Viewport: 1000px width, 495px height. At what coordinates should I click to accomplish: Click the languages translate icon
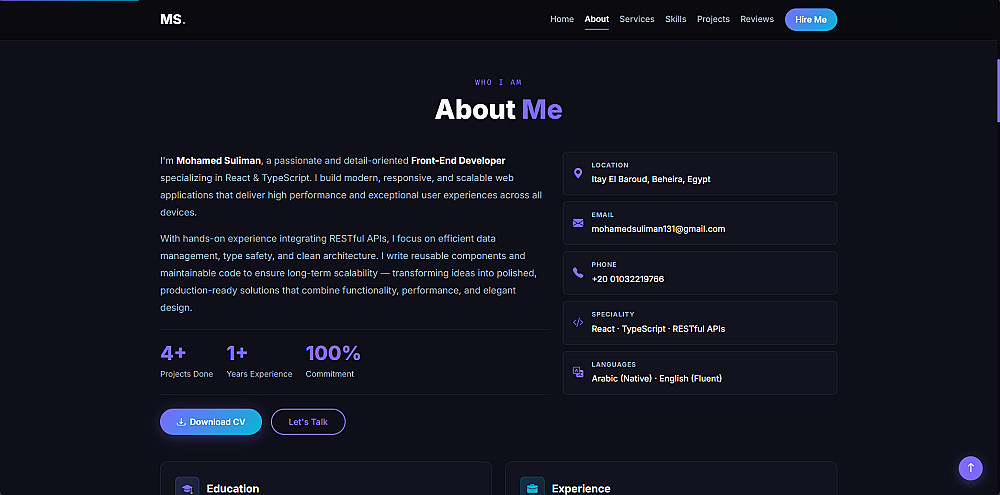[578, 372]
